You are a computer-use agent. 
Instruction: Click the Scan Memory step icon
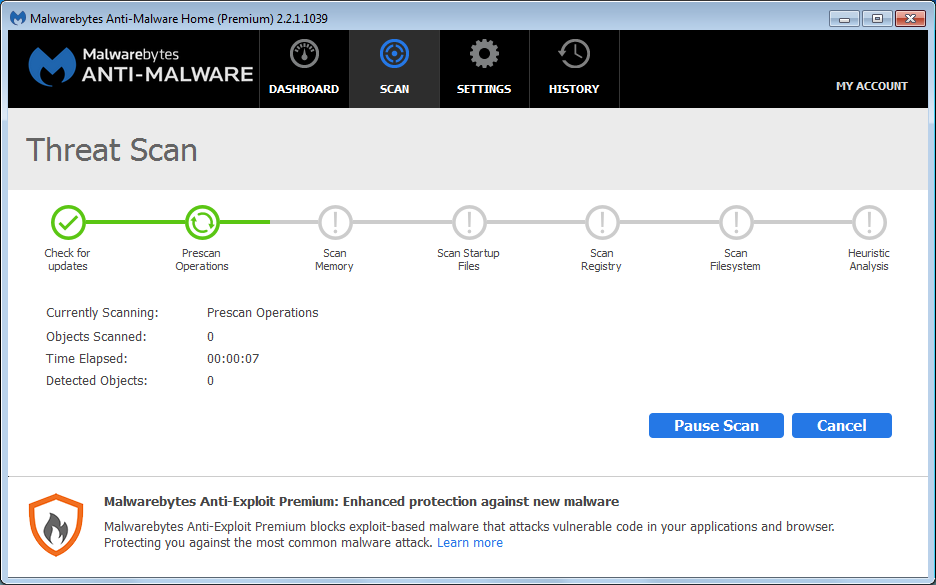coord(335,223)
